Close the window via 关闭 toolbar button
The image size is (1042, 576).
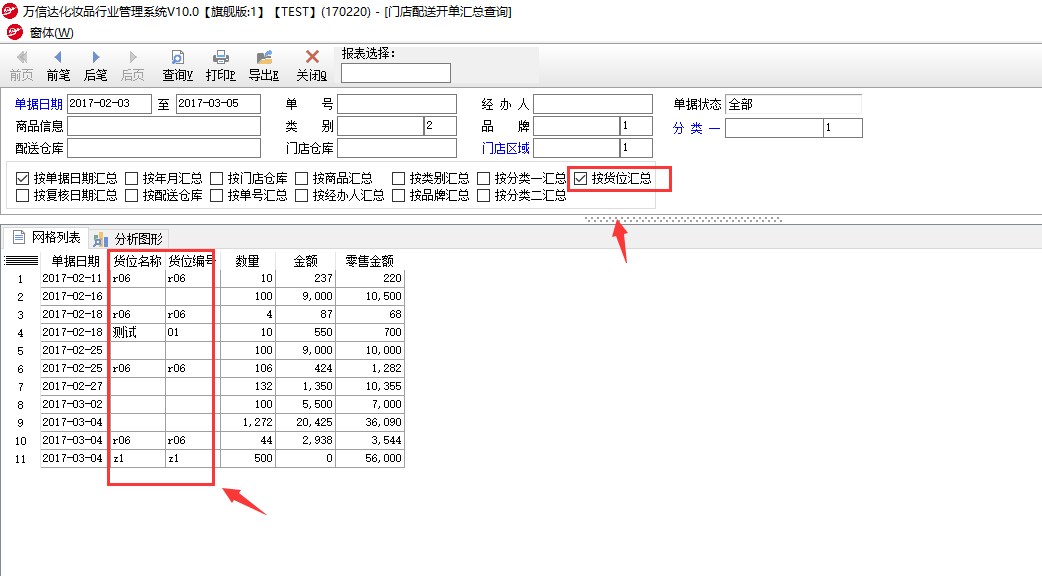point(312,65)
